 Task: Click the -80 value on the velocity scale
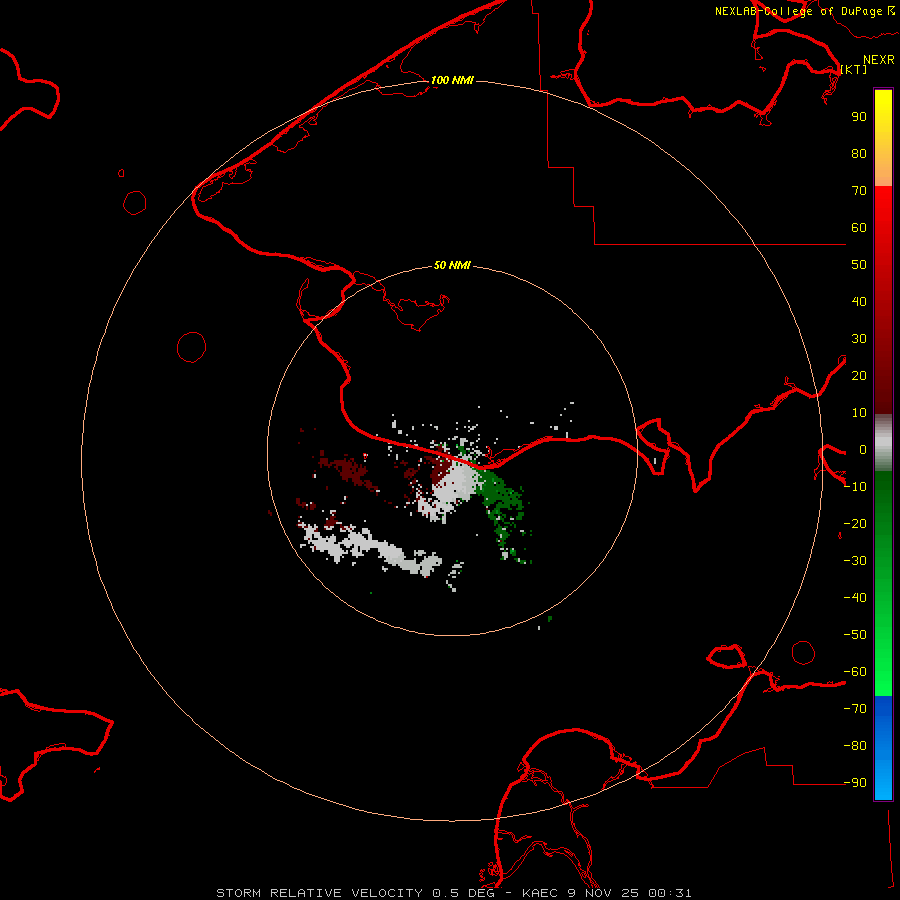tap(855, 746)
